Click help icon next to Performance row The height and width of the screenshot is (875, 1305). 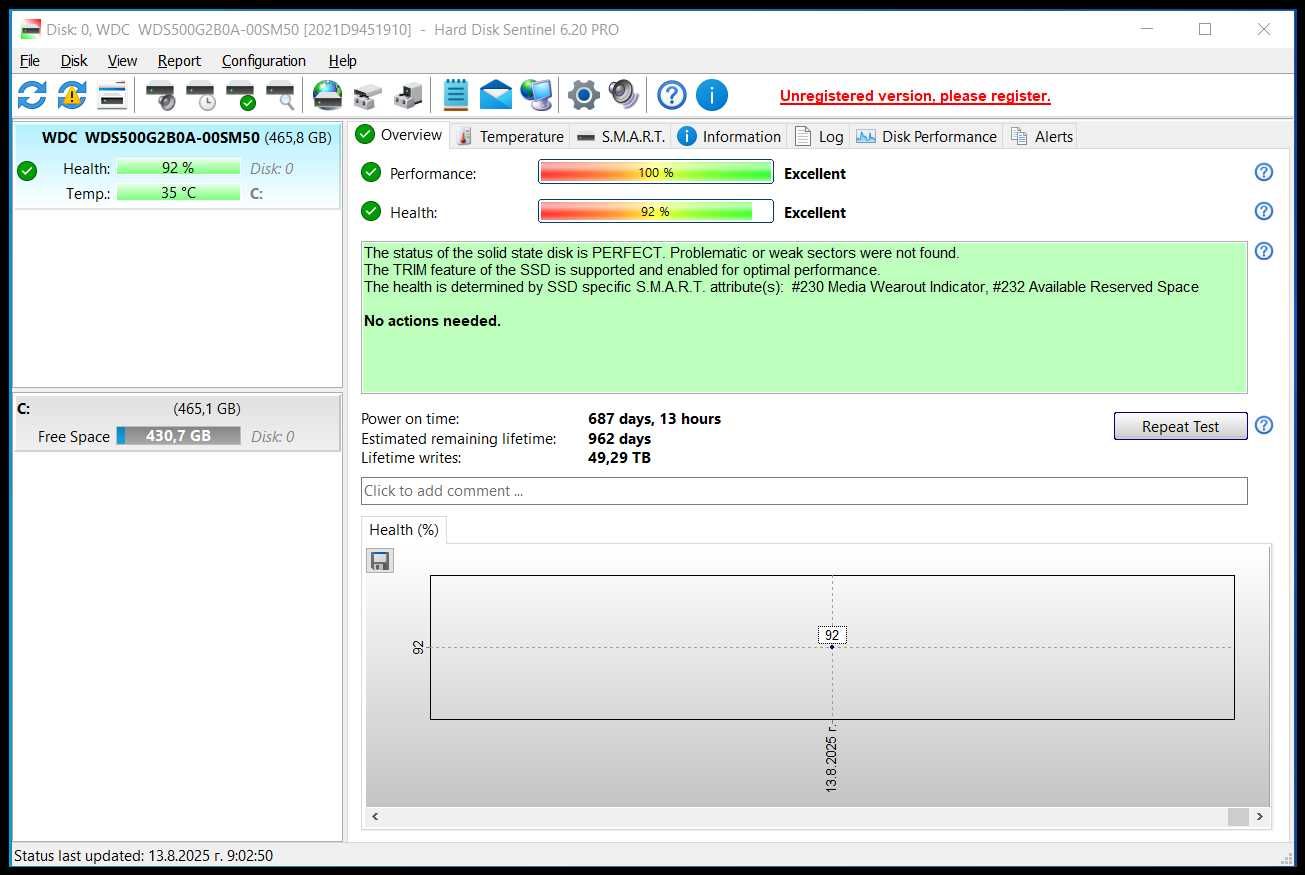pos(1264,172)
